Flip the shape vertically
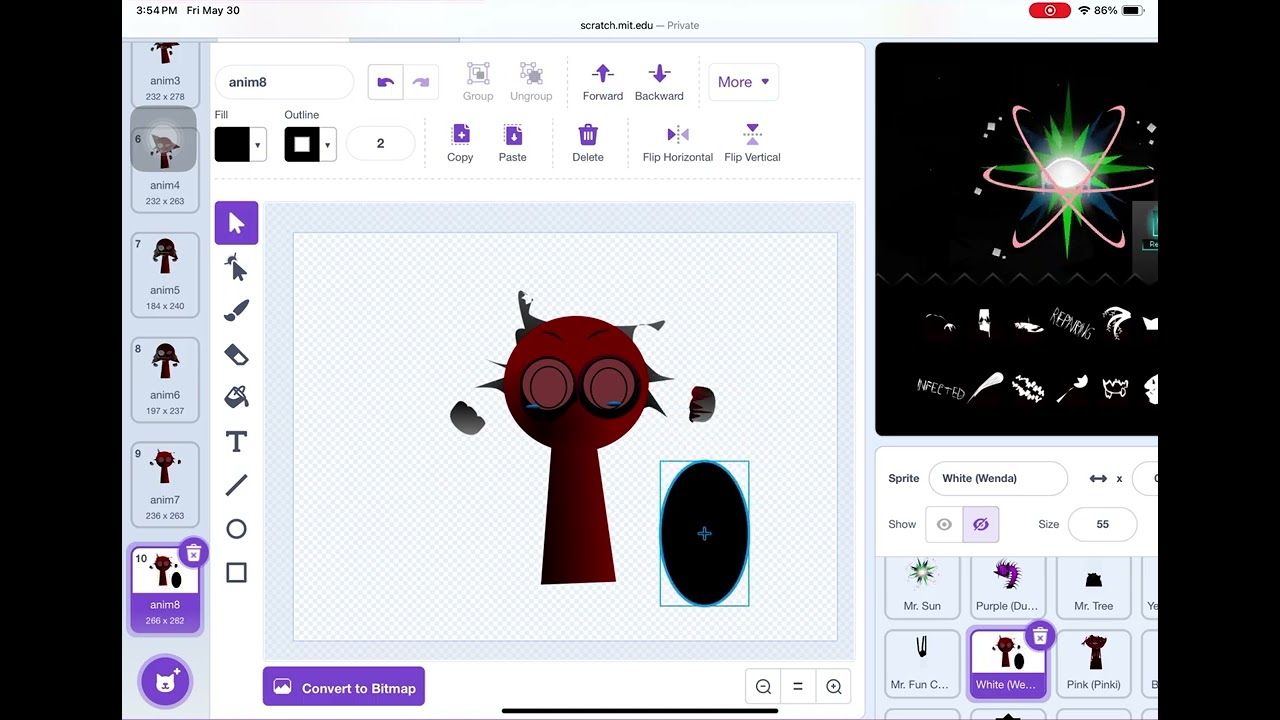1280x720 pixels. (753, 143)
